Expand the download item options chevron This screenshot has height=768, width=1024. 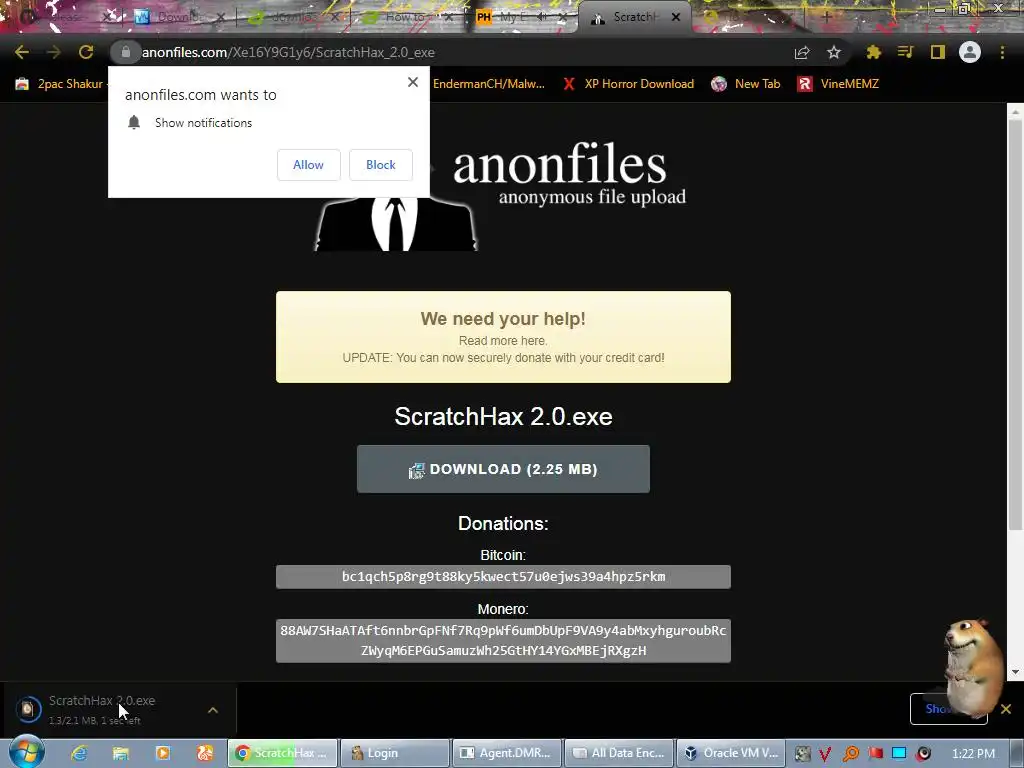[213, 710]
